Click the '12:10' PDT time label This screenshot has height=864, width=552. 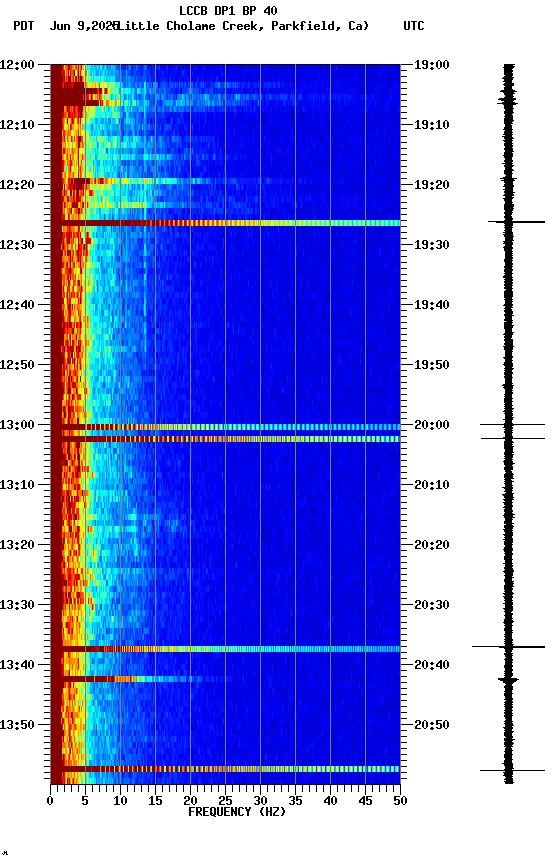pos(17,125)
